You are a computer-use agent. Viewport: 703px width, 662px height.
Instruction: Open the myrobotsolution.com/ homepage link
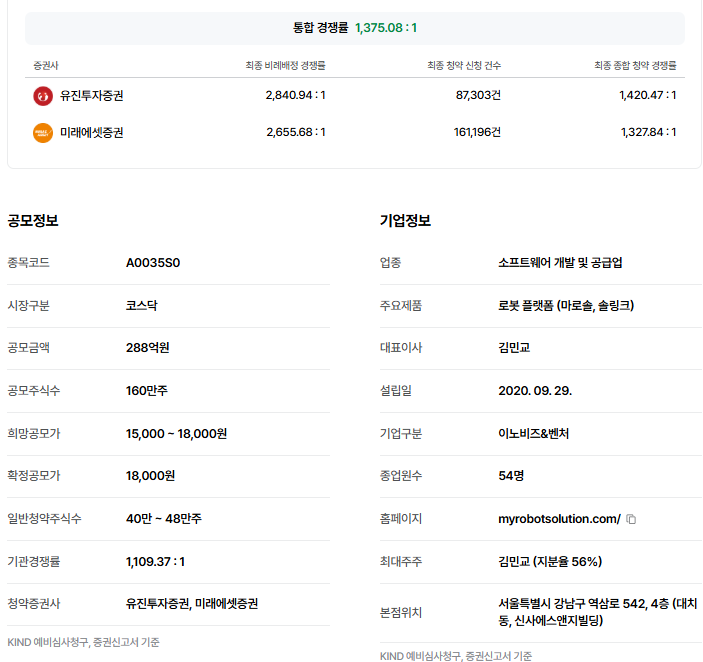[559, 519]
